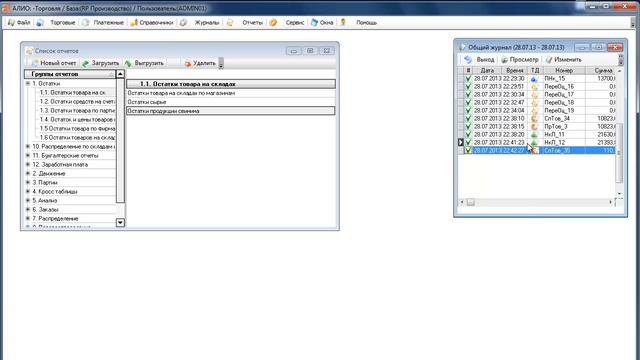Expand the 12. Заработная плата group

coord(28,164)
